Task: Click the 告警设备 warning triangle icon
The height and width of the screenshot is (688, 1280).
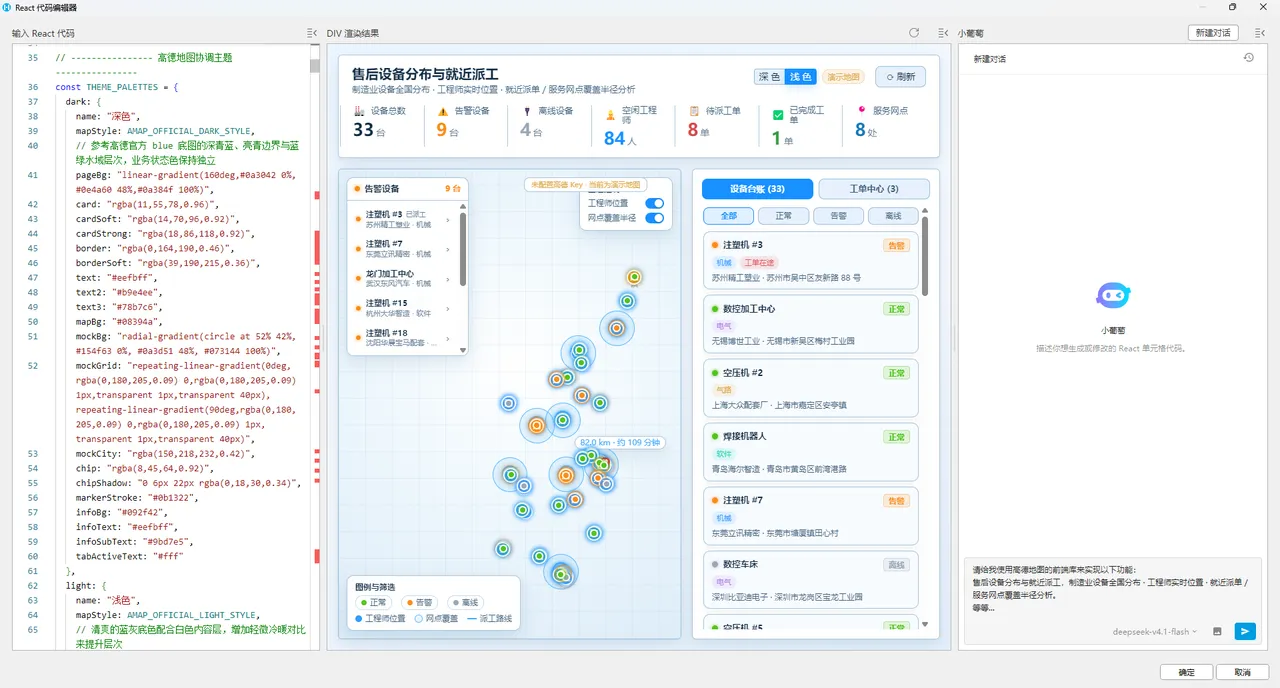Action: [x=443, y=111]
